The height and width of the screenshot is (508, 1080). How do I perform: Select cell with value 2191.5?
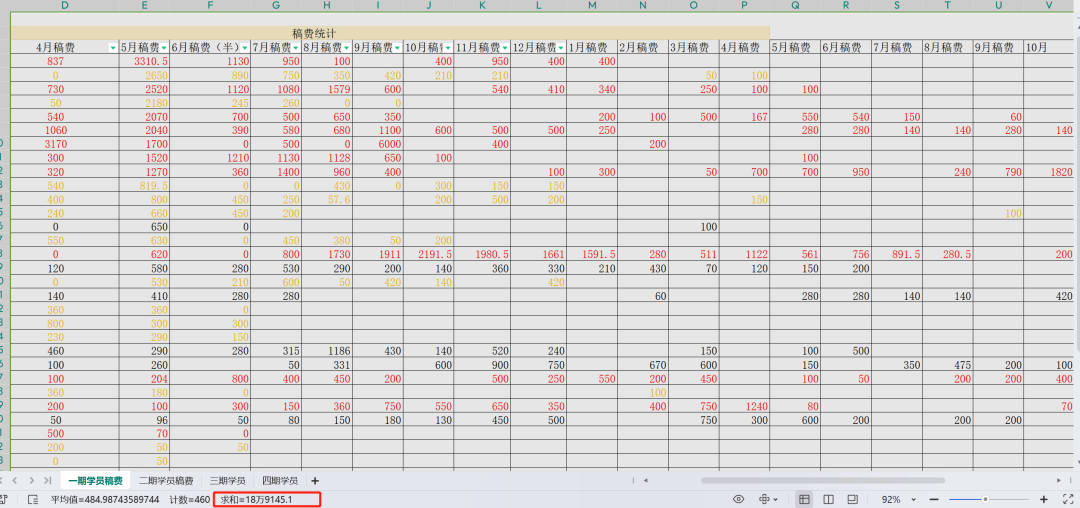point(428,254)
